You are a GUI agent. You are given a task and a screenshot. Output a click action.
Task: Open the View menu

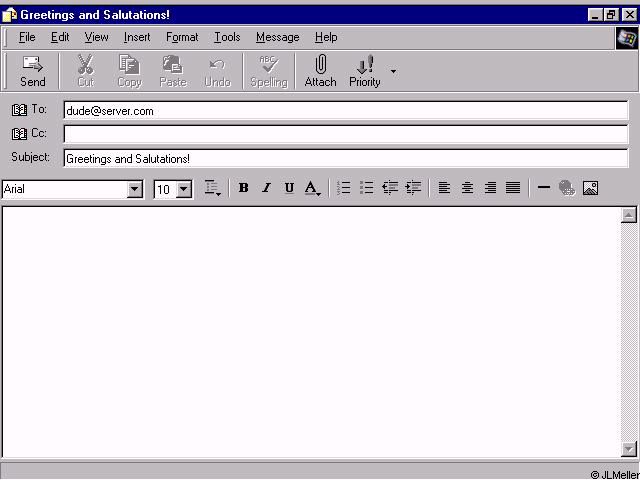pos(96,38)
